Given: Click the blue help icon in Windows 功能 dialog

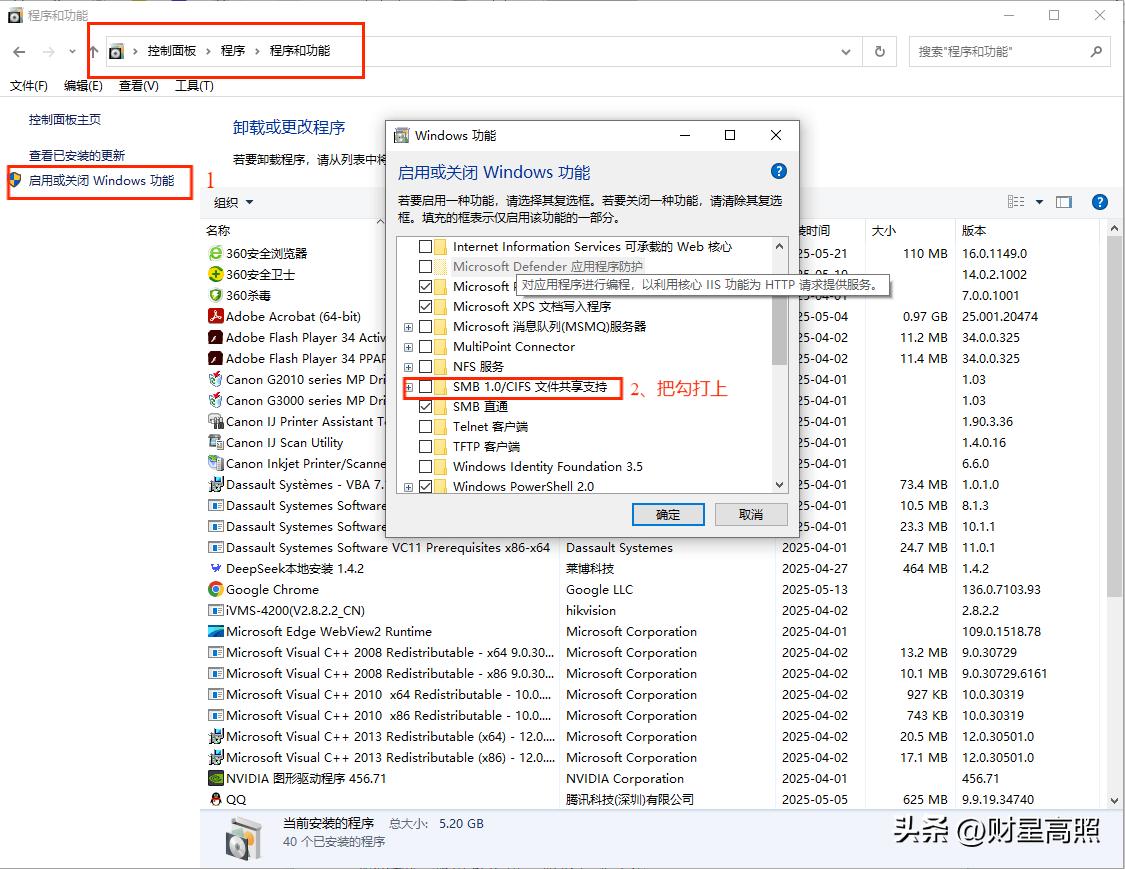Looking at the screenshot, I should pyautogui.click(x=778, y=170).
